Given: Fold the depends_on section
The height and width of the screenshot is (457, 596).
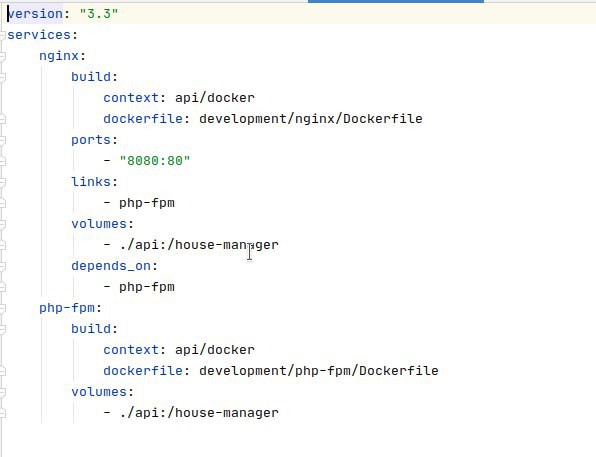Looking at the screenshot, I should (2, 266).
